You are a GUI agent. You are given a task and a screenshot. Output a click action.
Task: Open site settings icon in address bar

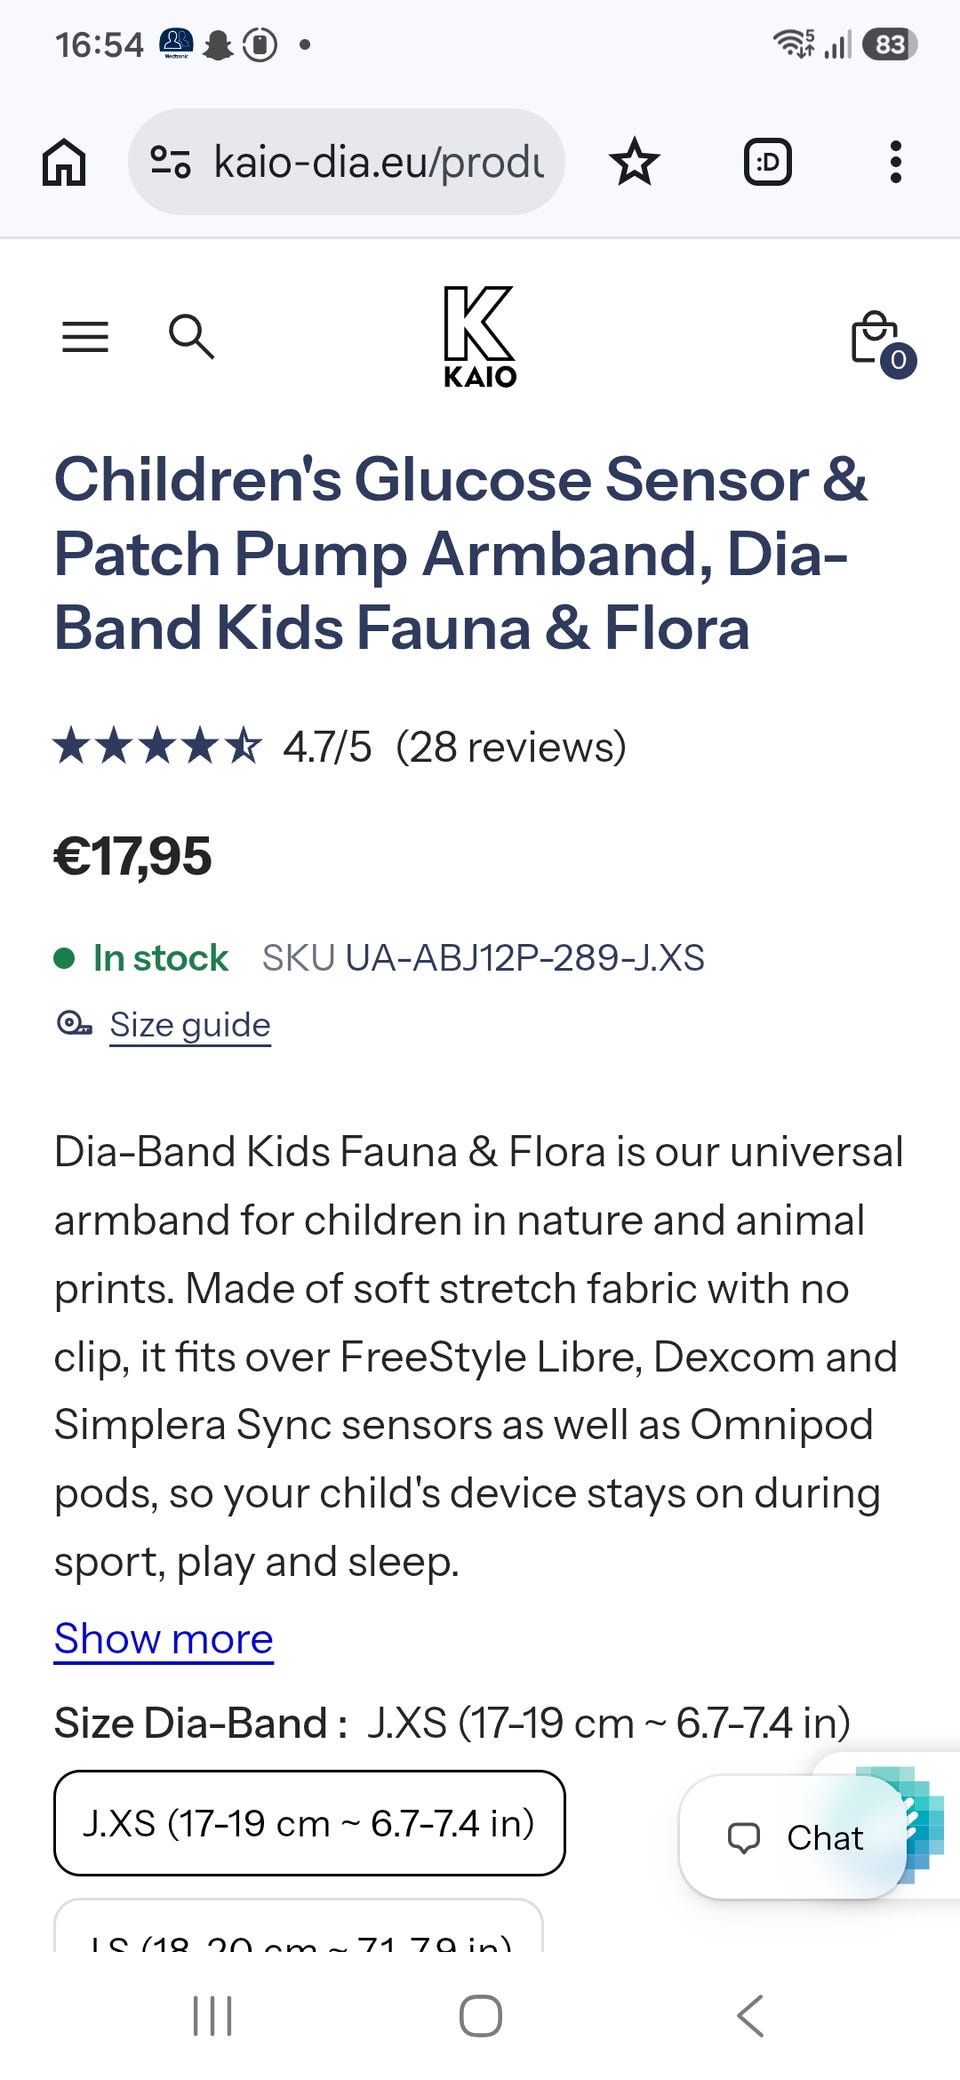(x=170, y=162)
